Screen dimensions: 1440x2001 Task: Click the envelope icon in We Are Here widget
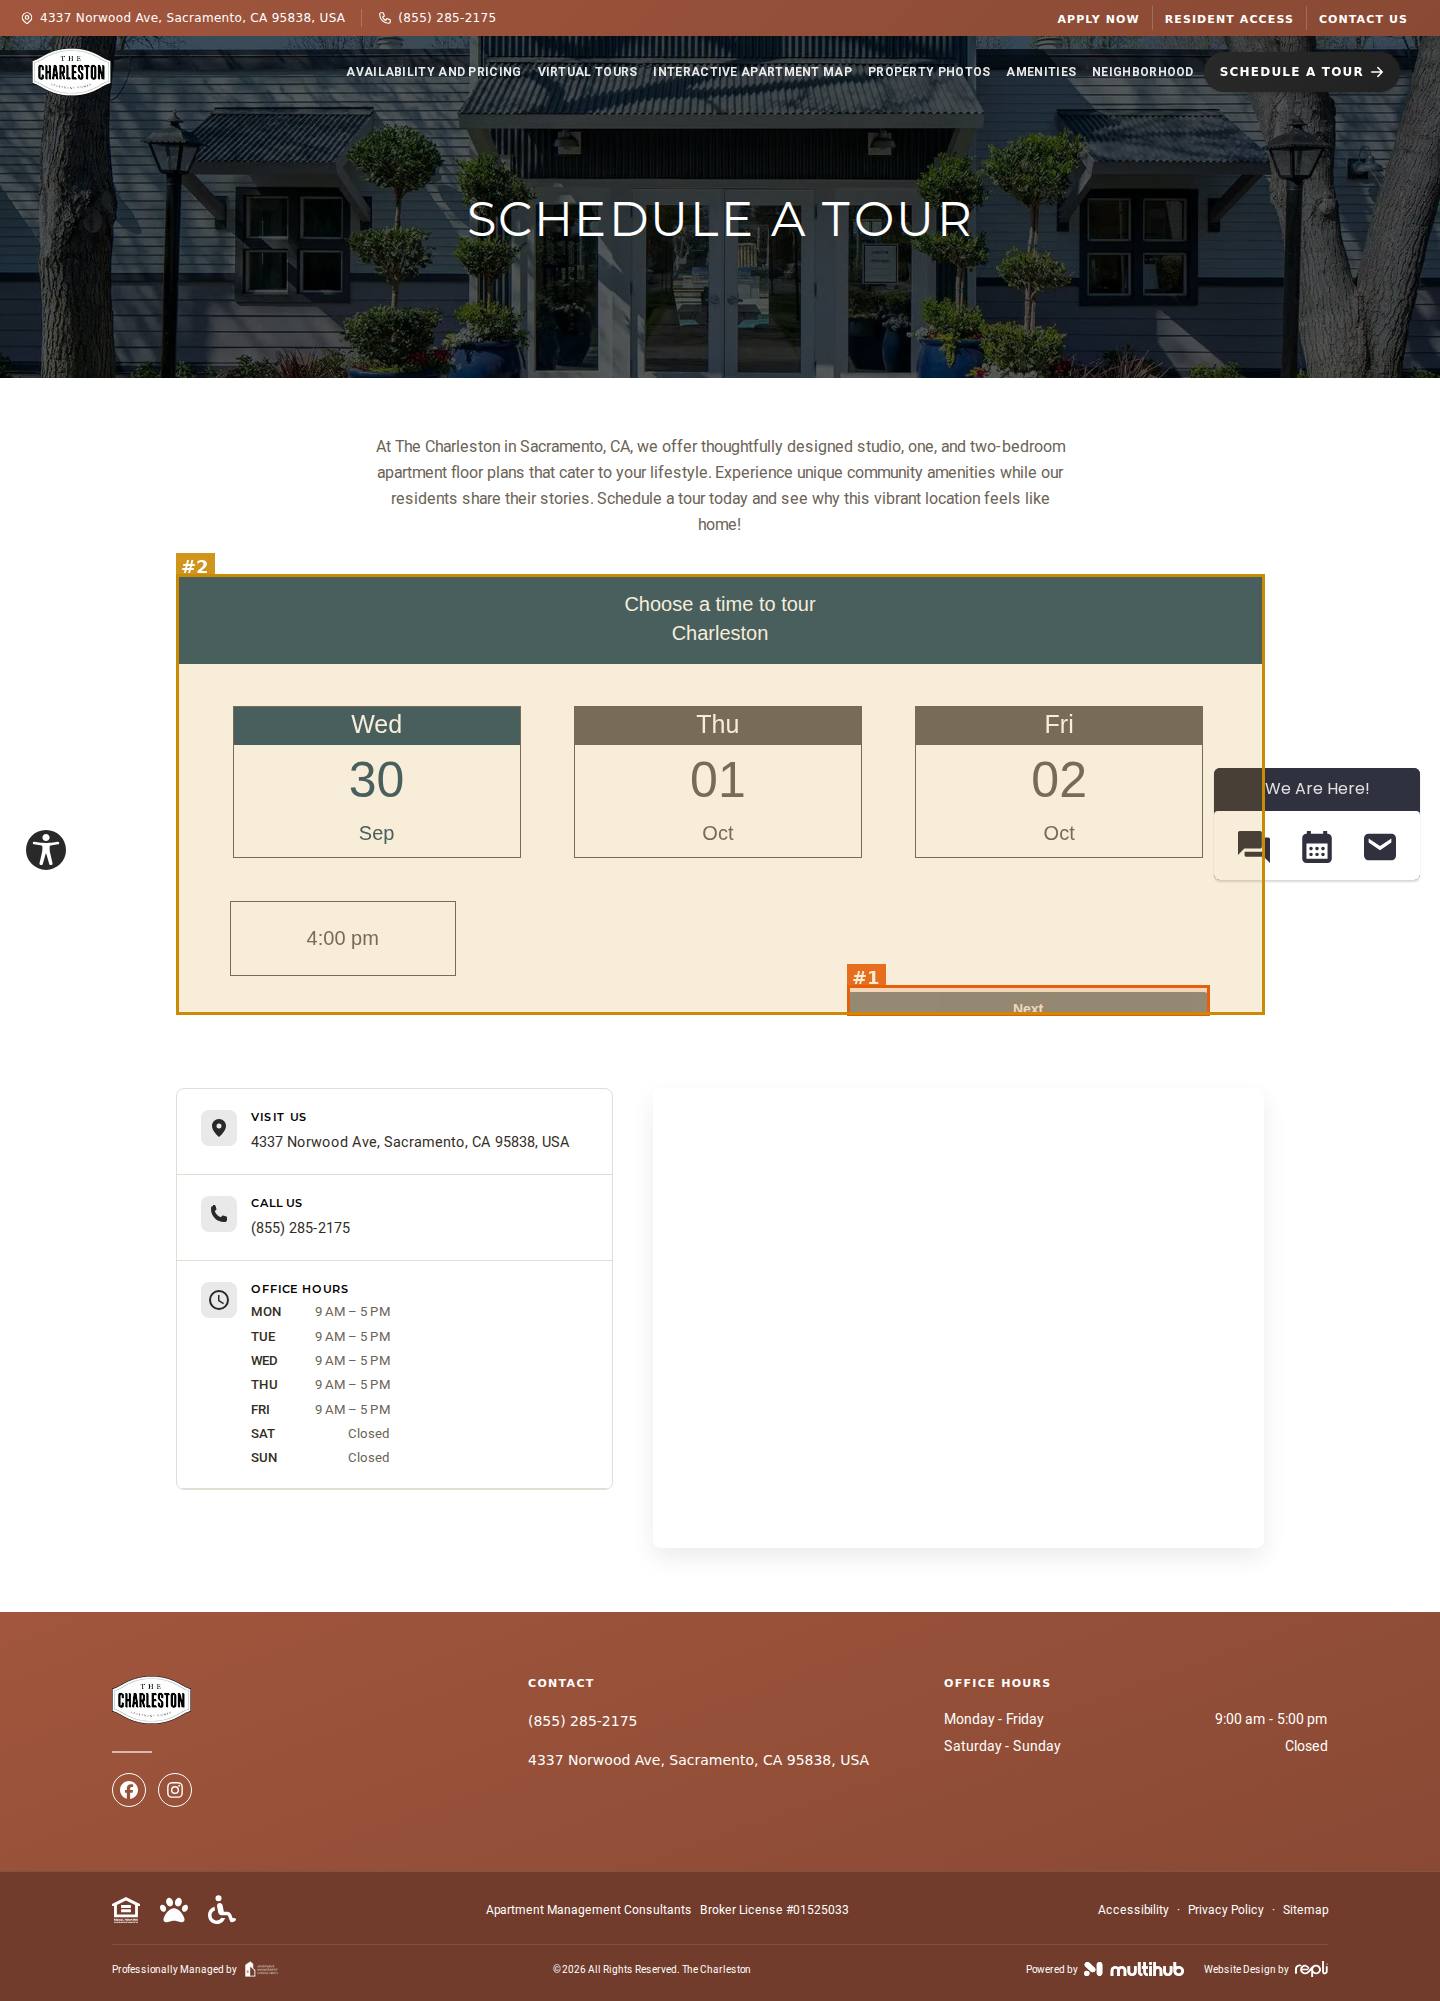tap(1380, 847)
